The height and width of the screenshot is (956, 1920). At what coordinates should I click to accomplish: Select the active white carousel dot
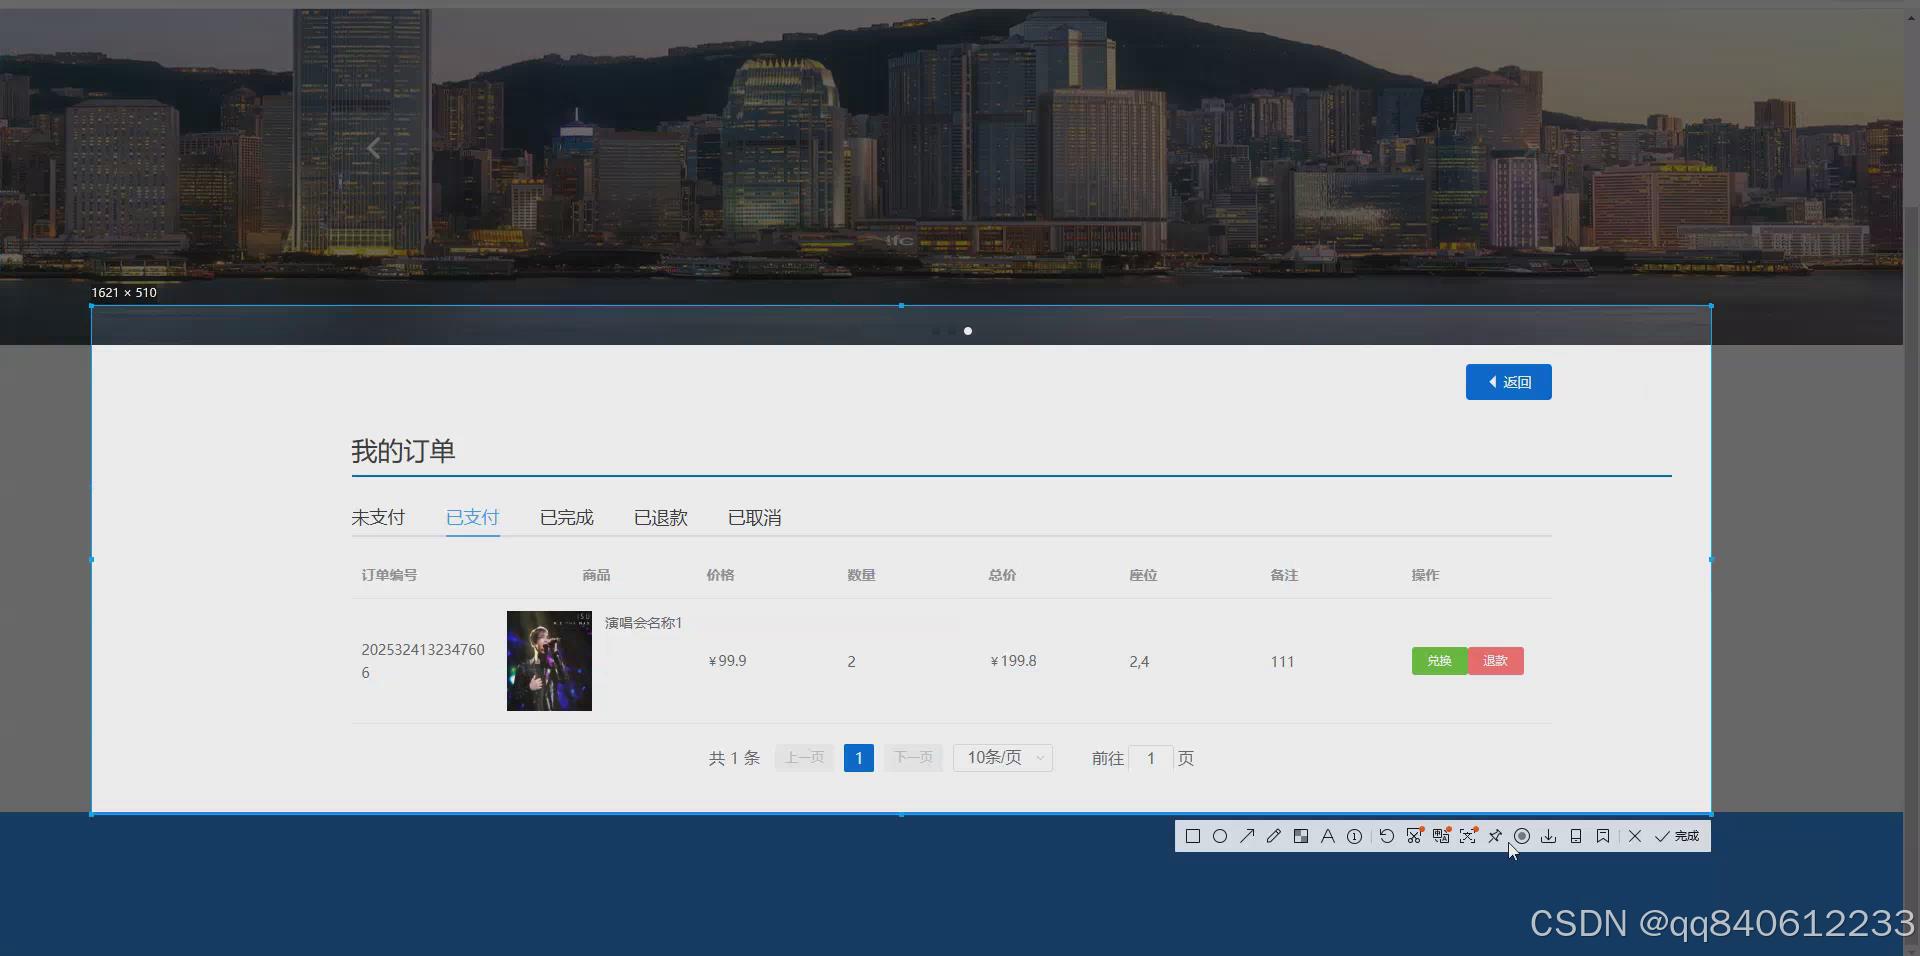(968, 331)
